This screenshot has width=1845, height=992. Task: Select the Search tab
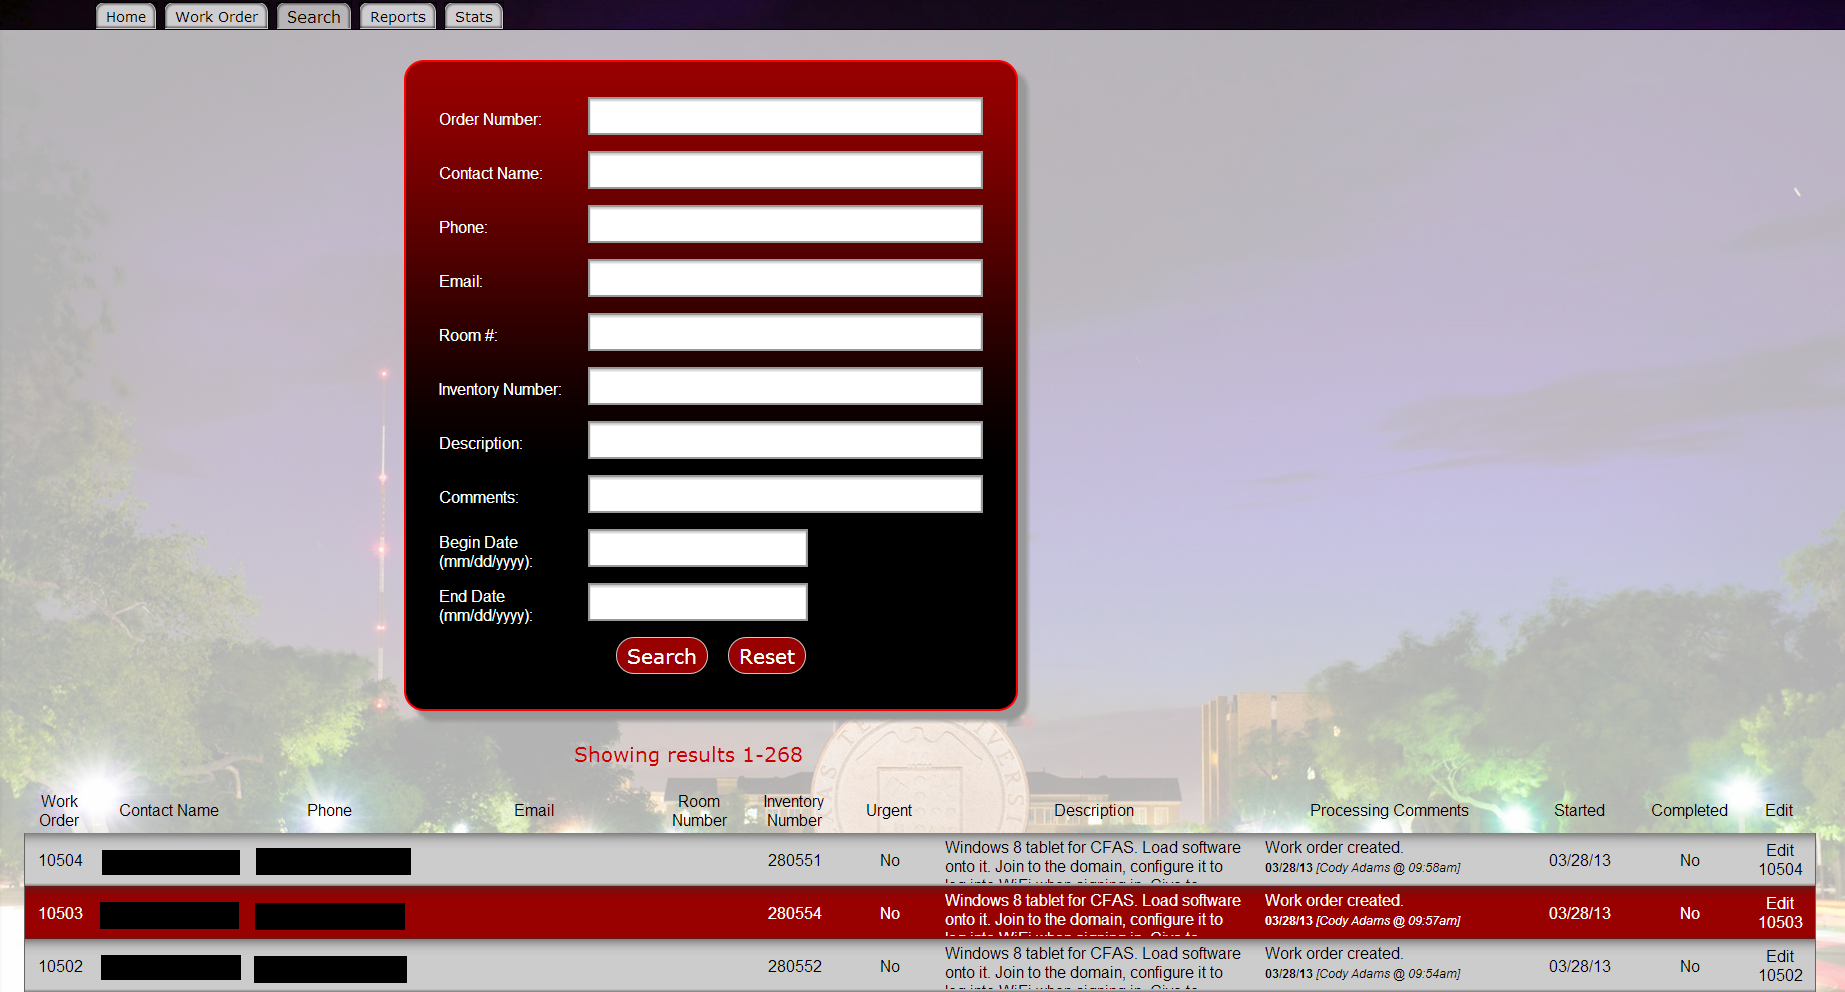tap(313, 17)
